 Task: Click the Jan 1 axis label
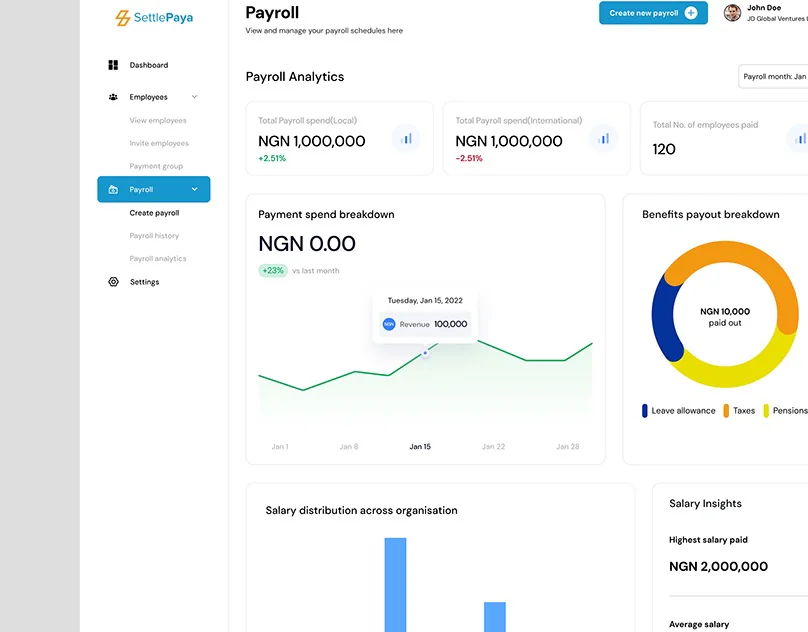click(280, 446)
